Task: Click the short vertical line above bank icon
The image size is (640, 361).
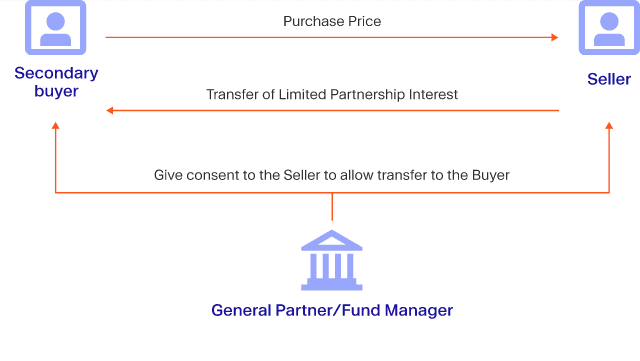Action: [332, 207]
